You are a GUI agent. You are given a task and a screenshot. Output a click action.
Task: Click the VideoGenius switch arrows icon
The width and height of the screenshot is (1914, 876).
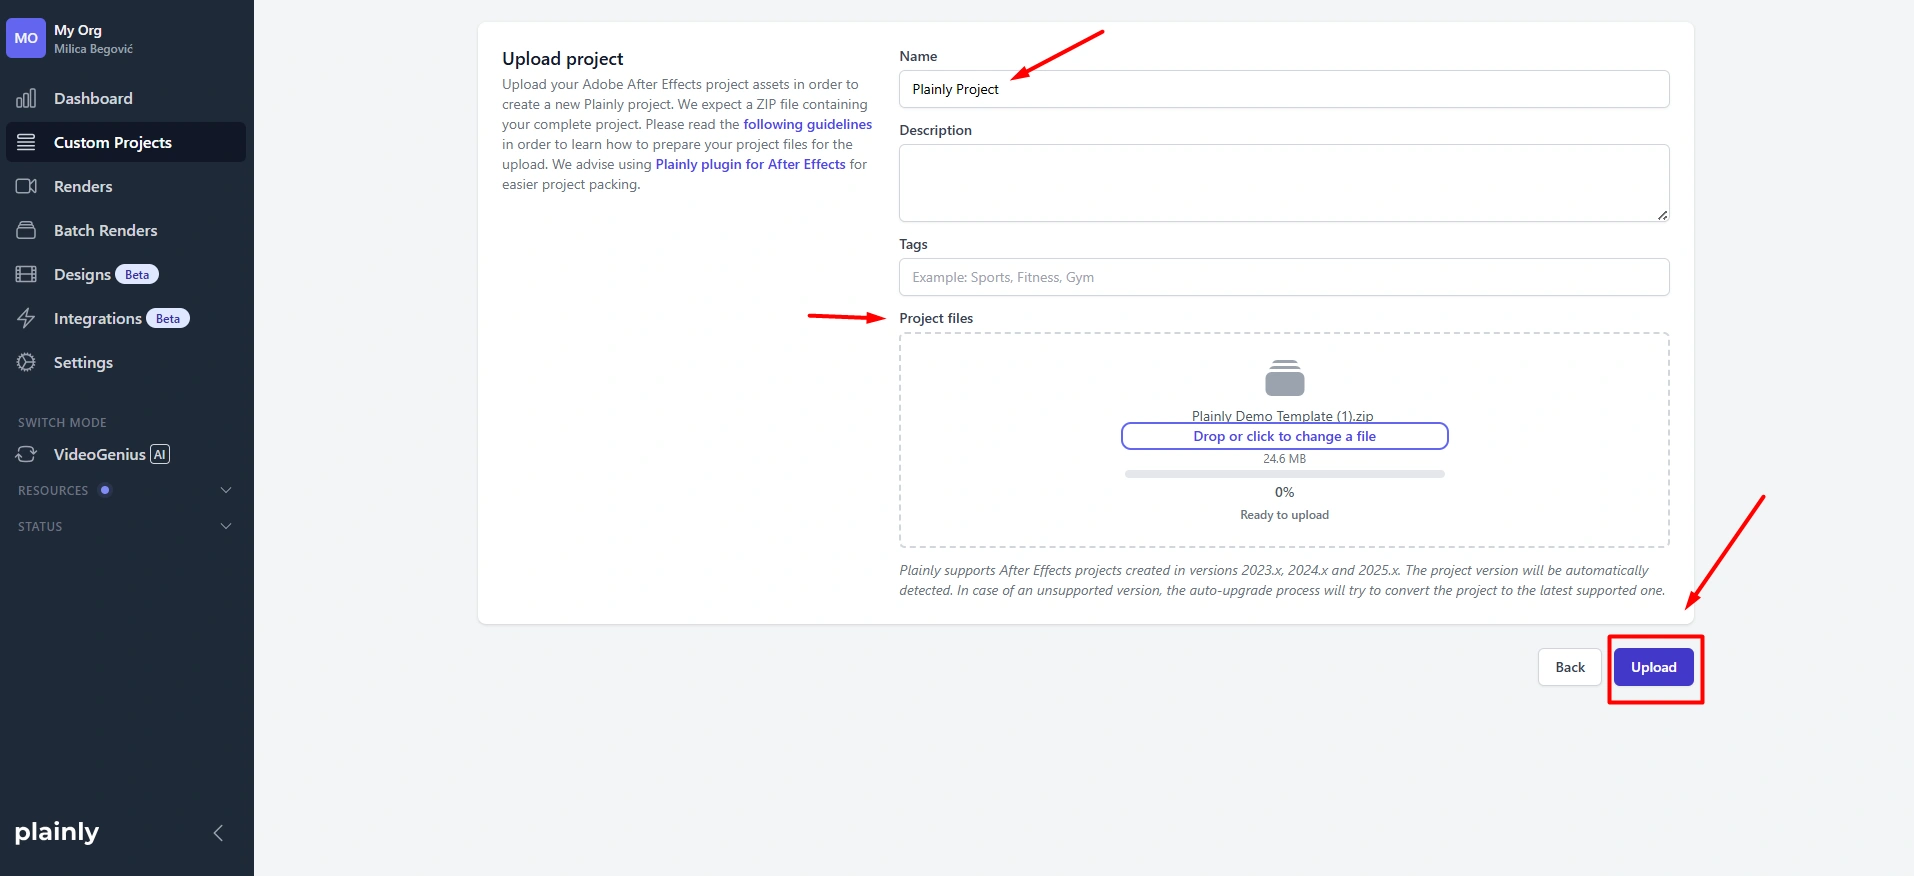click(26, 454)
